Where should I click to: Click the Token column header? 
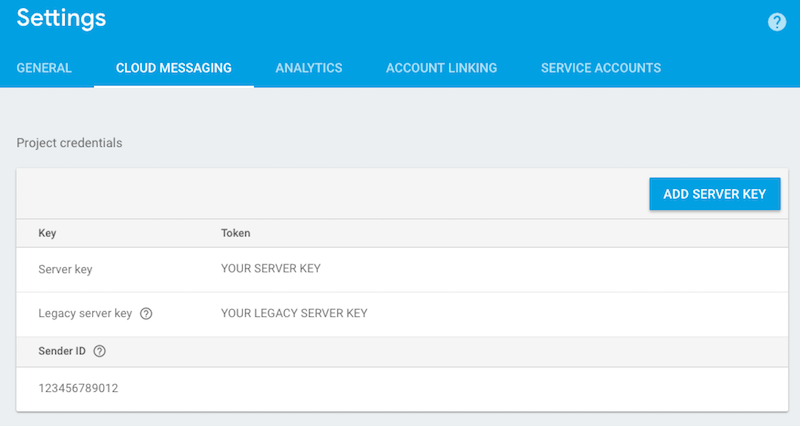point(235,233)
